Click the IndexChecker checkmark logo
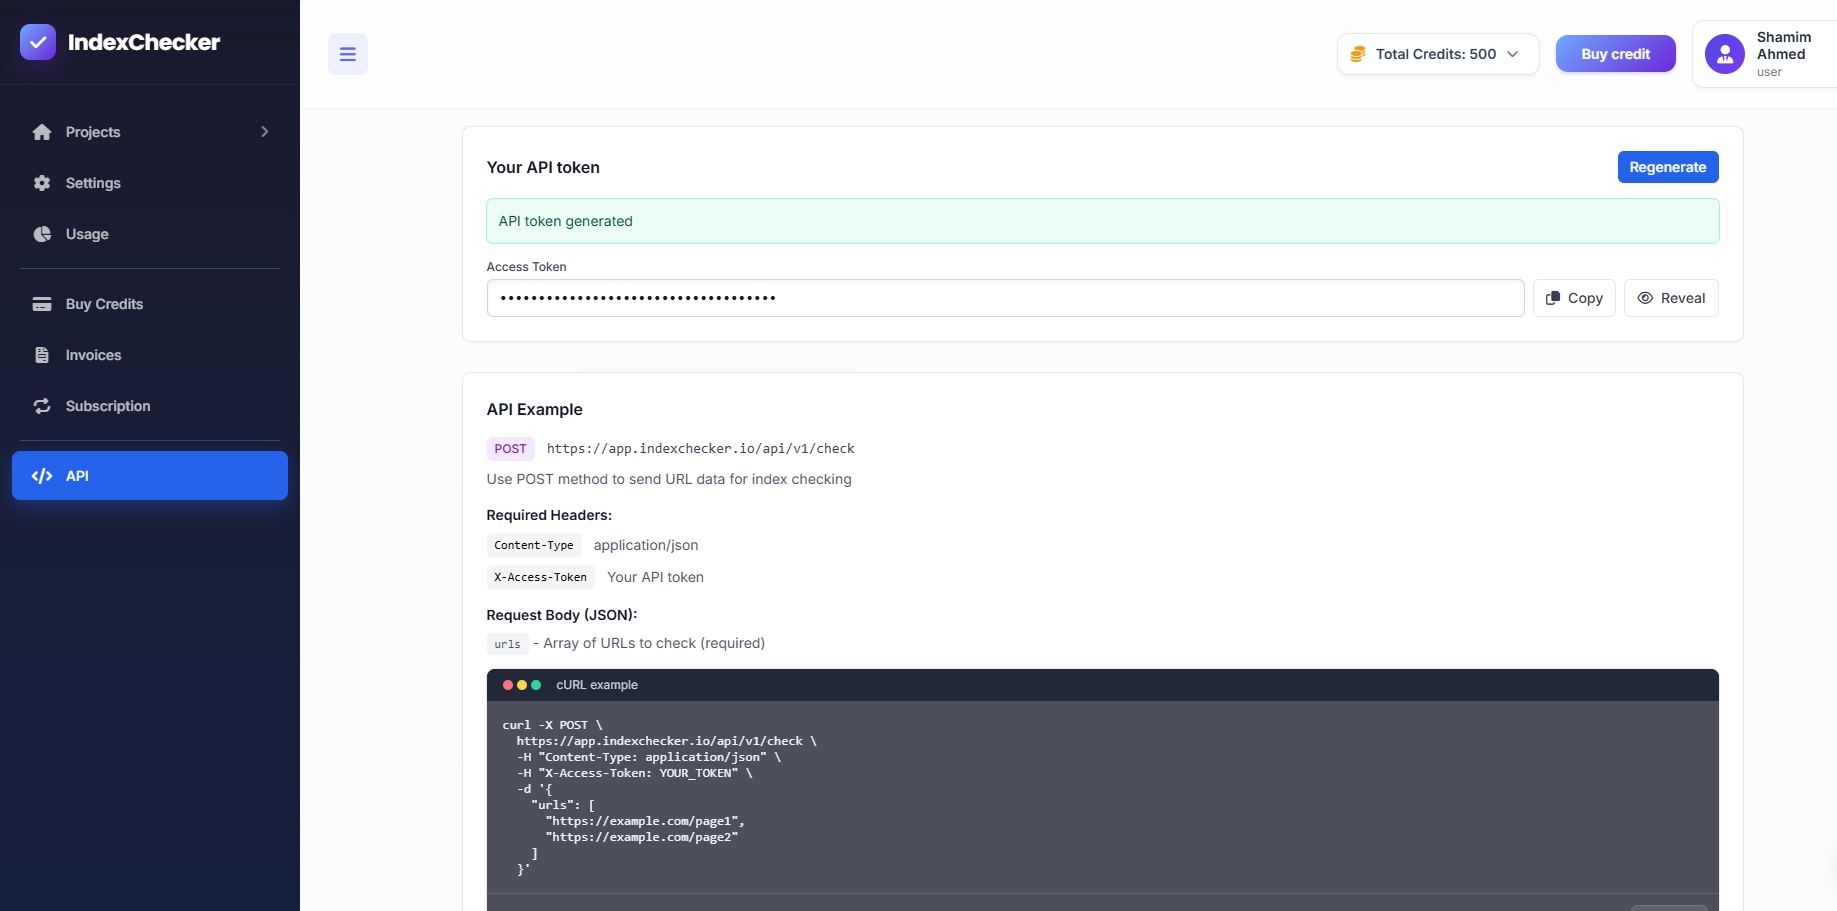 38,42
